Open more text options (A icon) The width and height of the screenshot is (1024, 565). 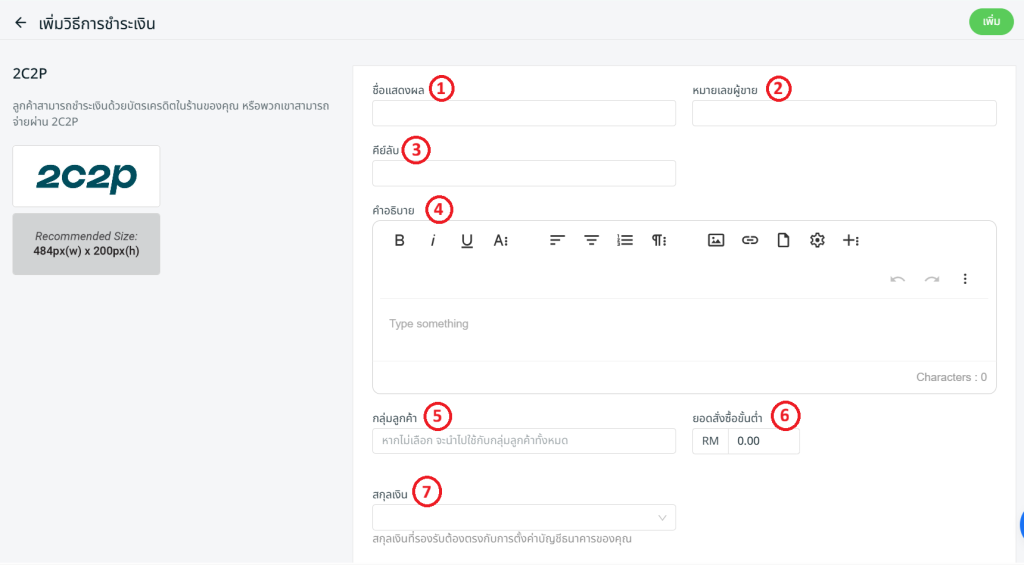click(501, 240)
